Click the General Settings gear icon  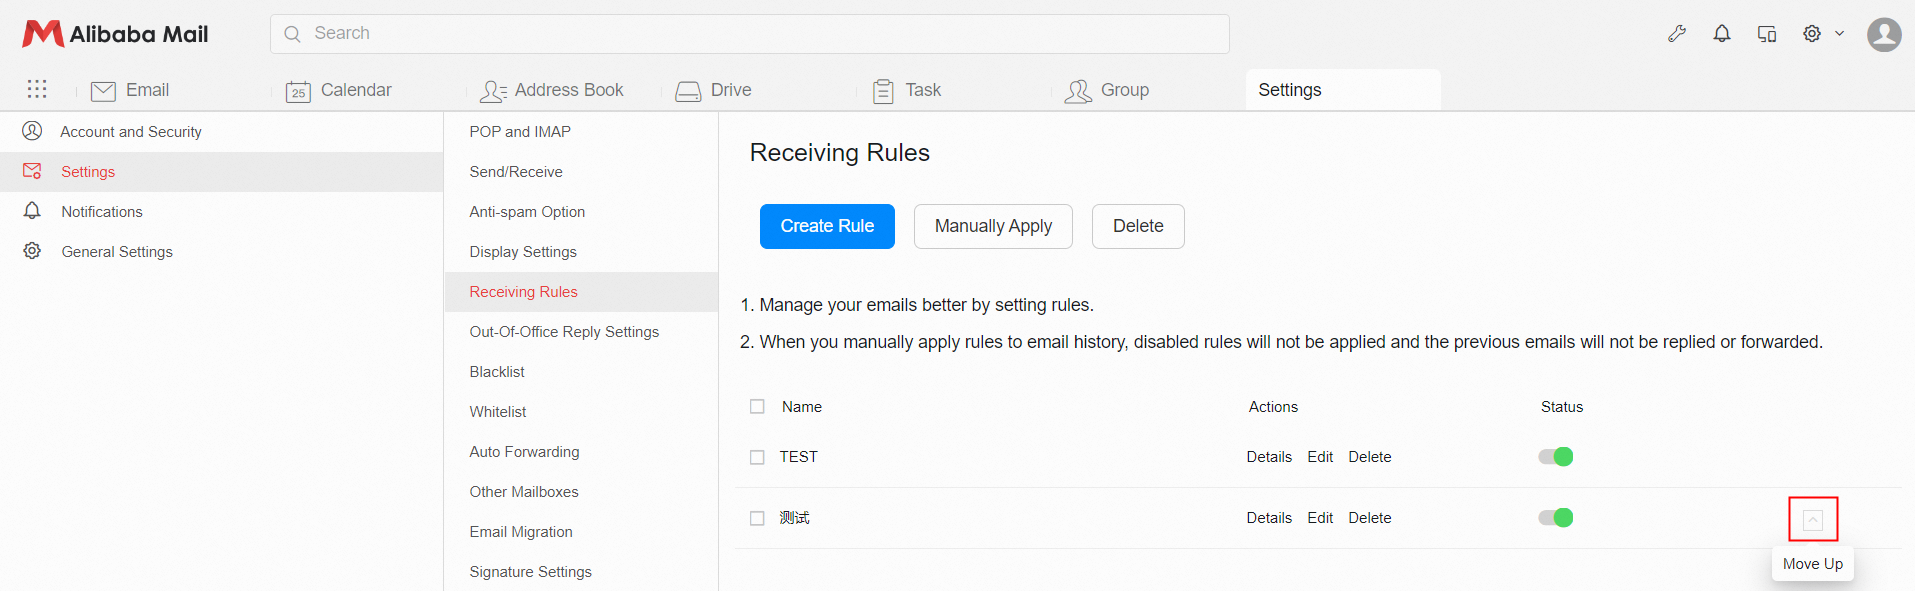[x=32, y=251]
